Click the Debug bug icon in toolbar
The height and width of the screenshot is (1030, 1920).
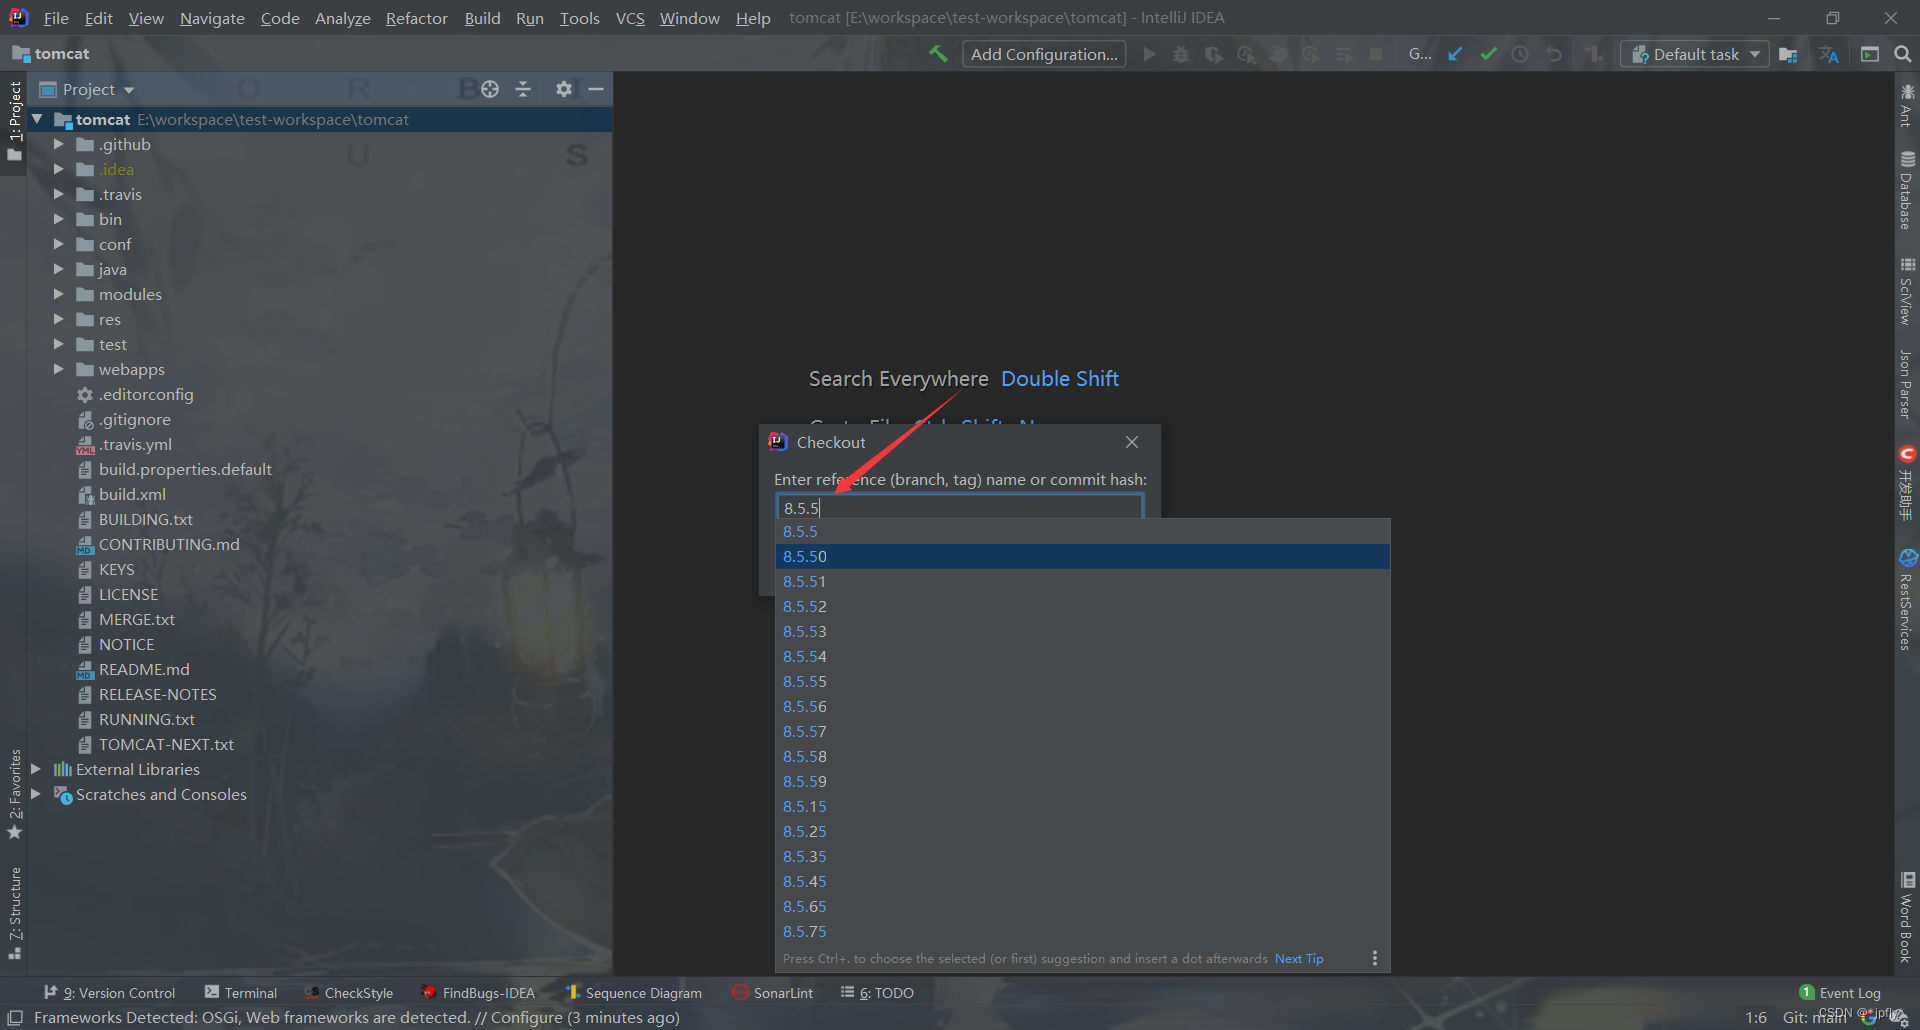pos(1181,54)
